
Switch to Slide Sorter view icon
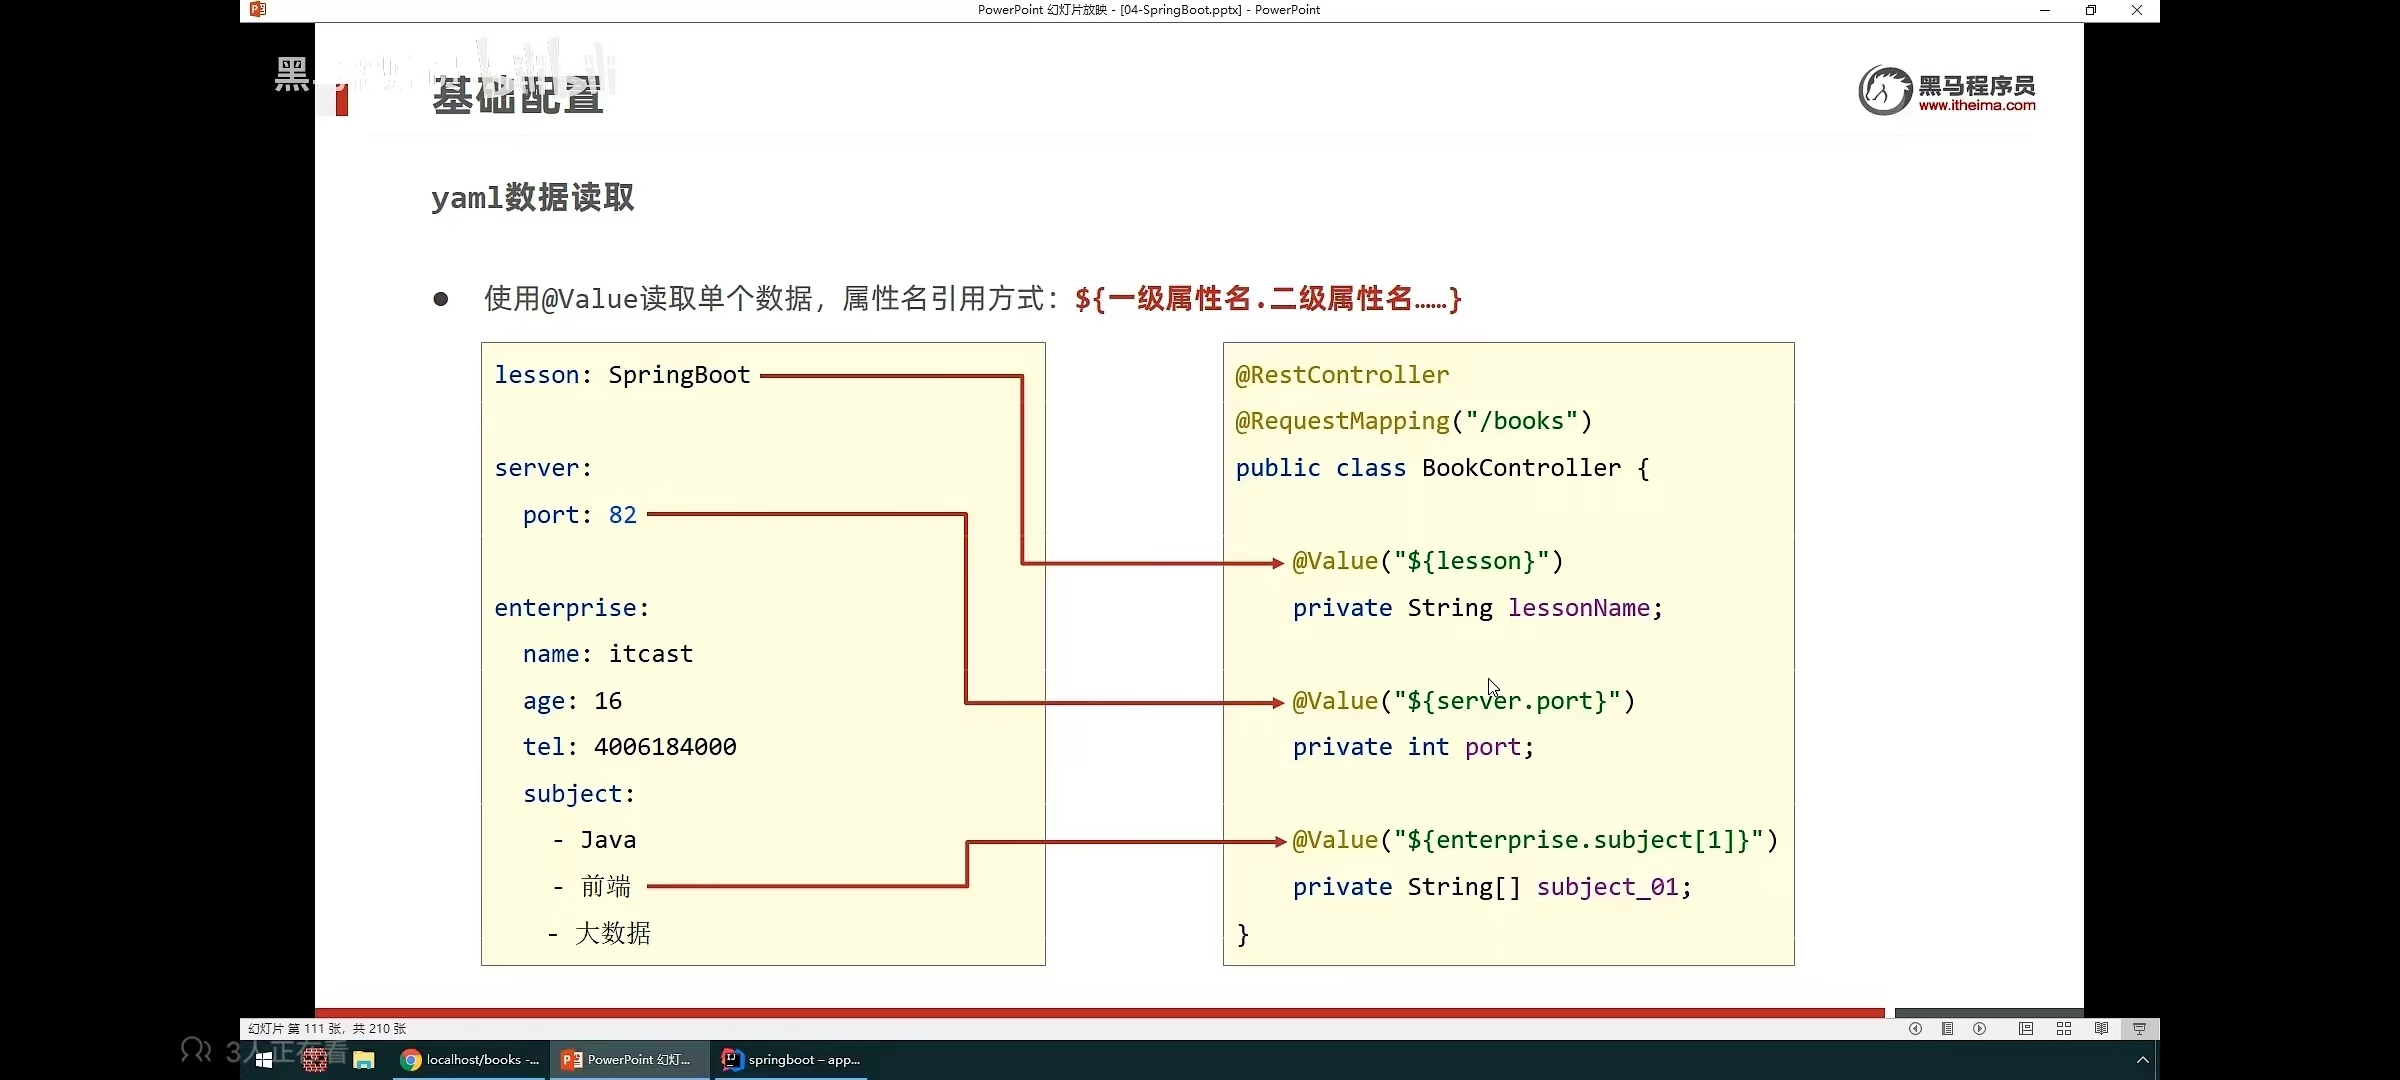click(2063, 1028)
